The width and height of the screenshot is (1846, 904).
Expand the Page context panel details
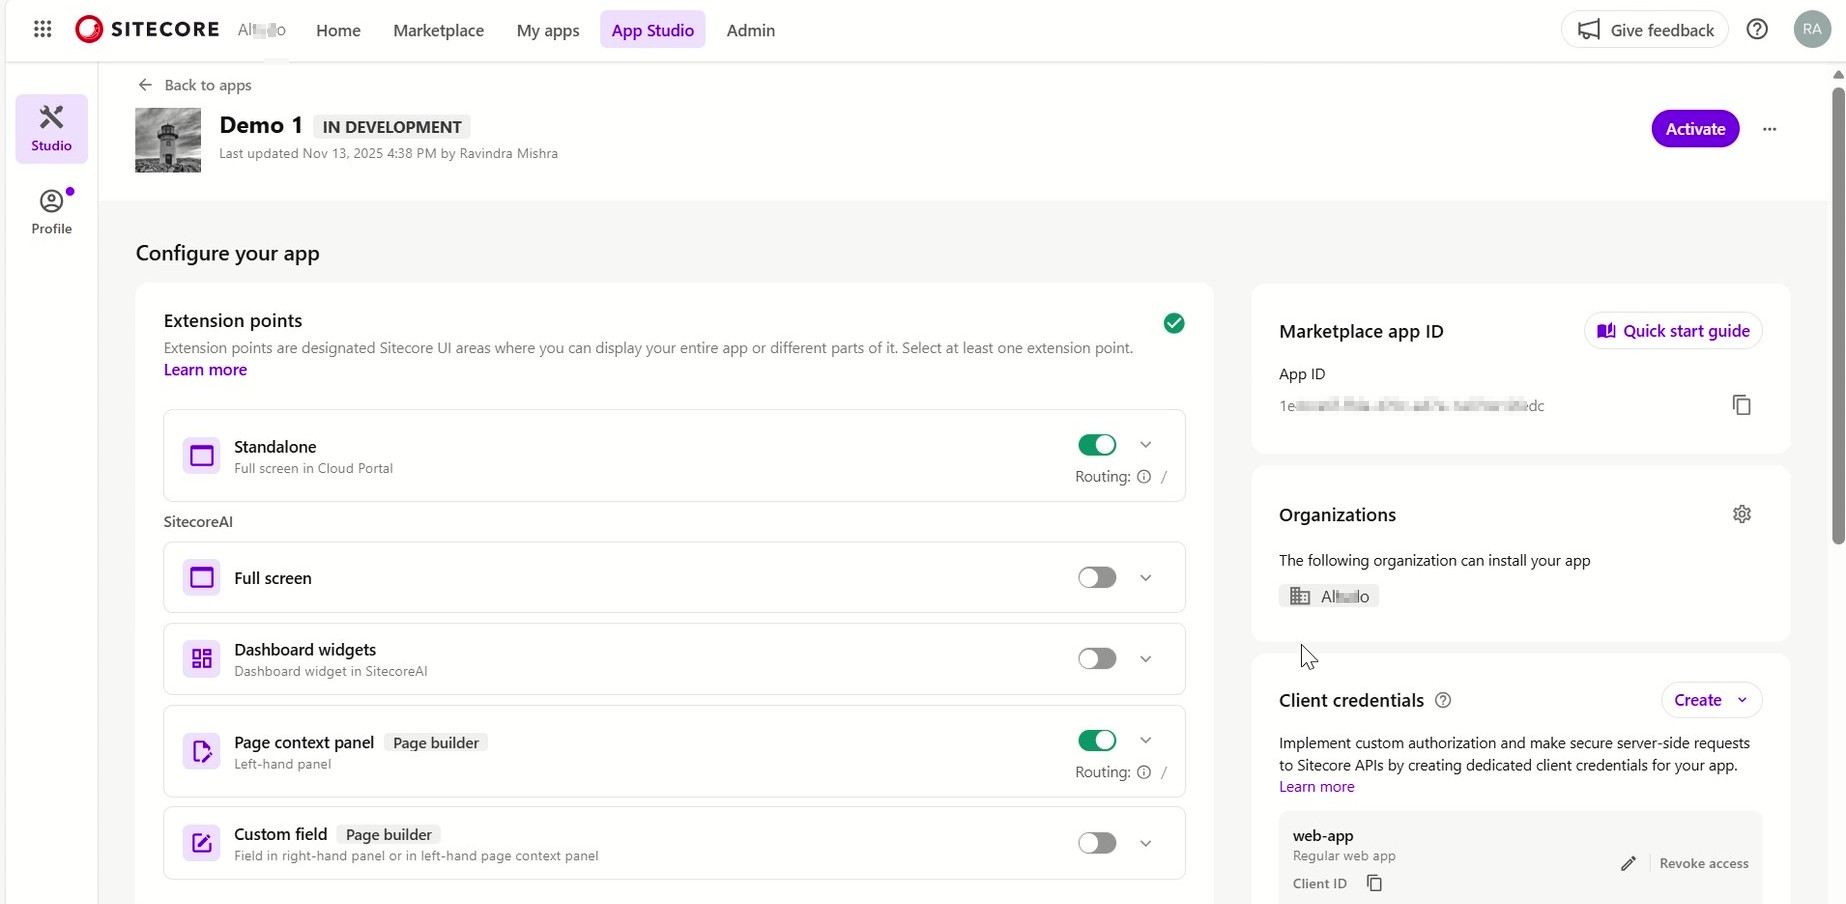click(x=1145, y=740)
